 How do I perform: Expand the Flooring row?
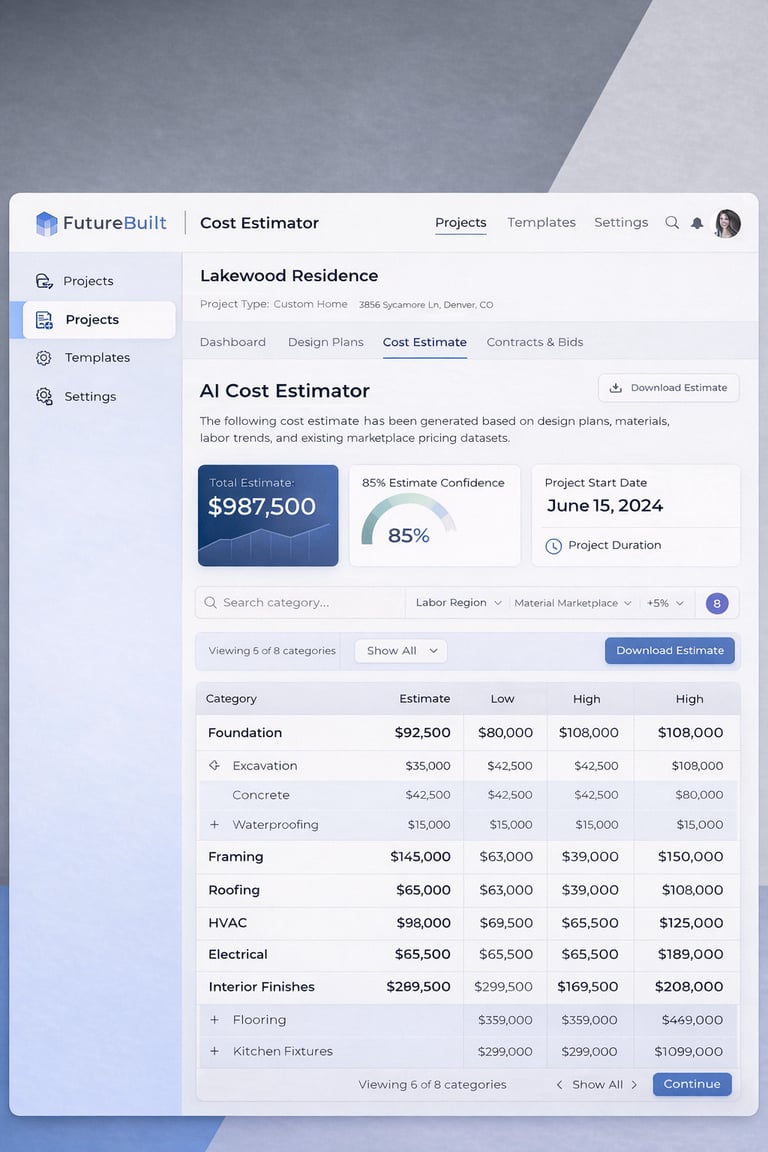215,1020
